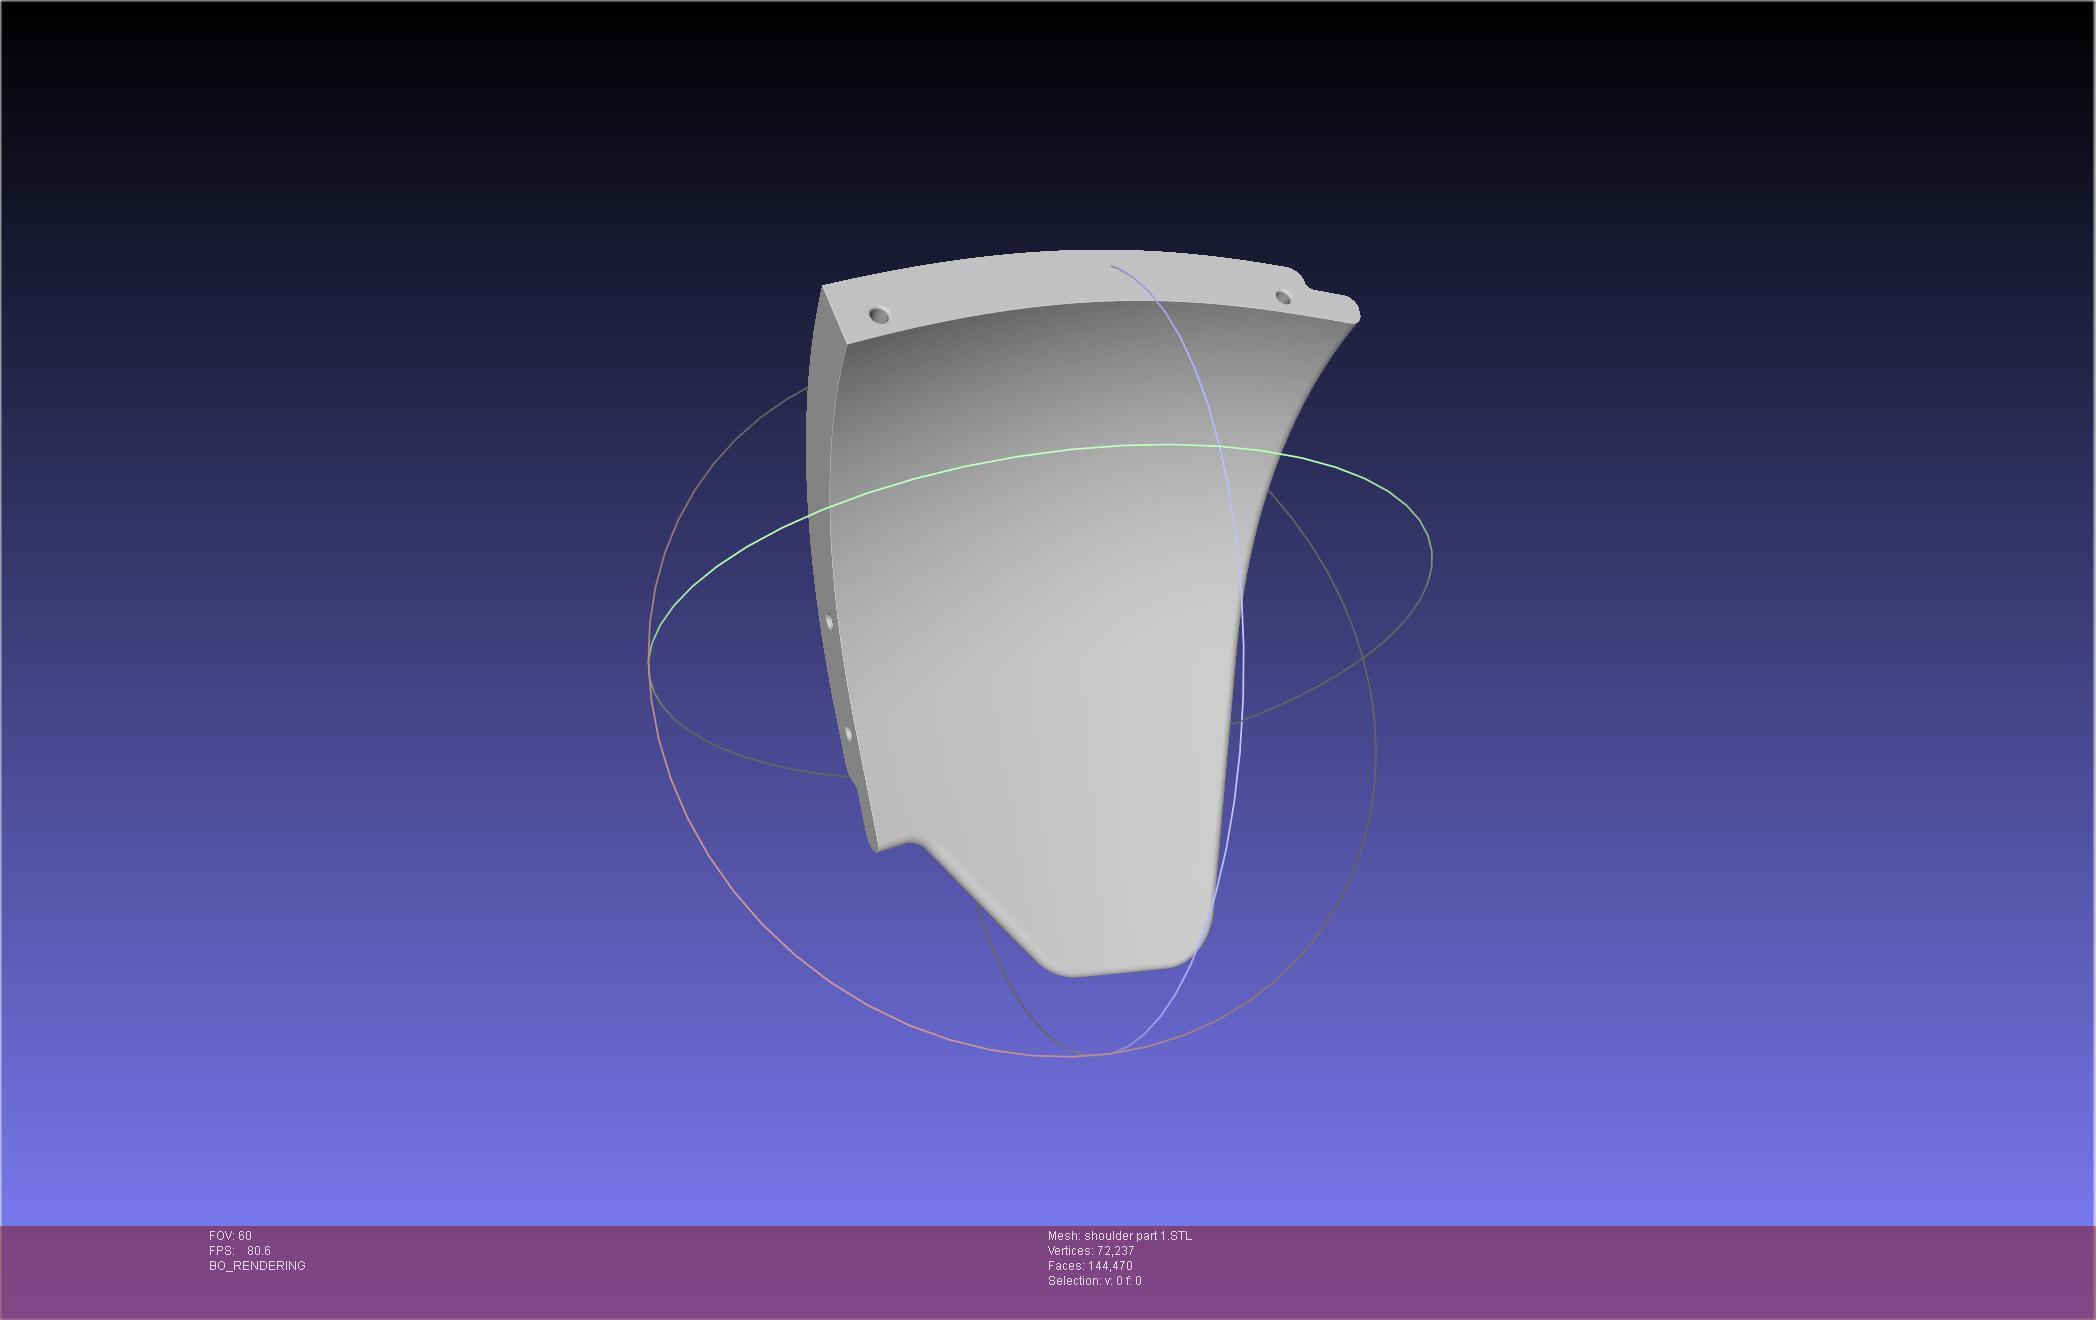Click the 'BO_RENDERING' status label

[257, 1266]
